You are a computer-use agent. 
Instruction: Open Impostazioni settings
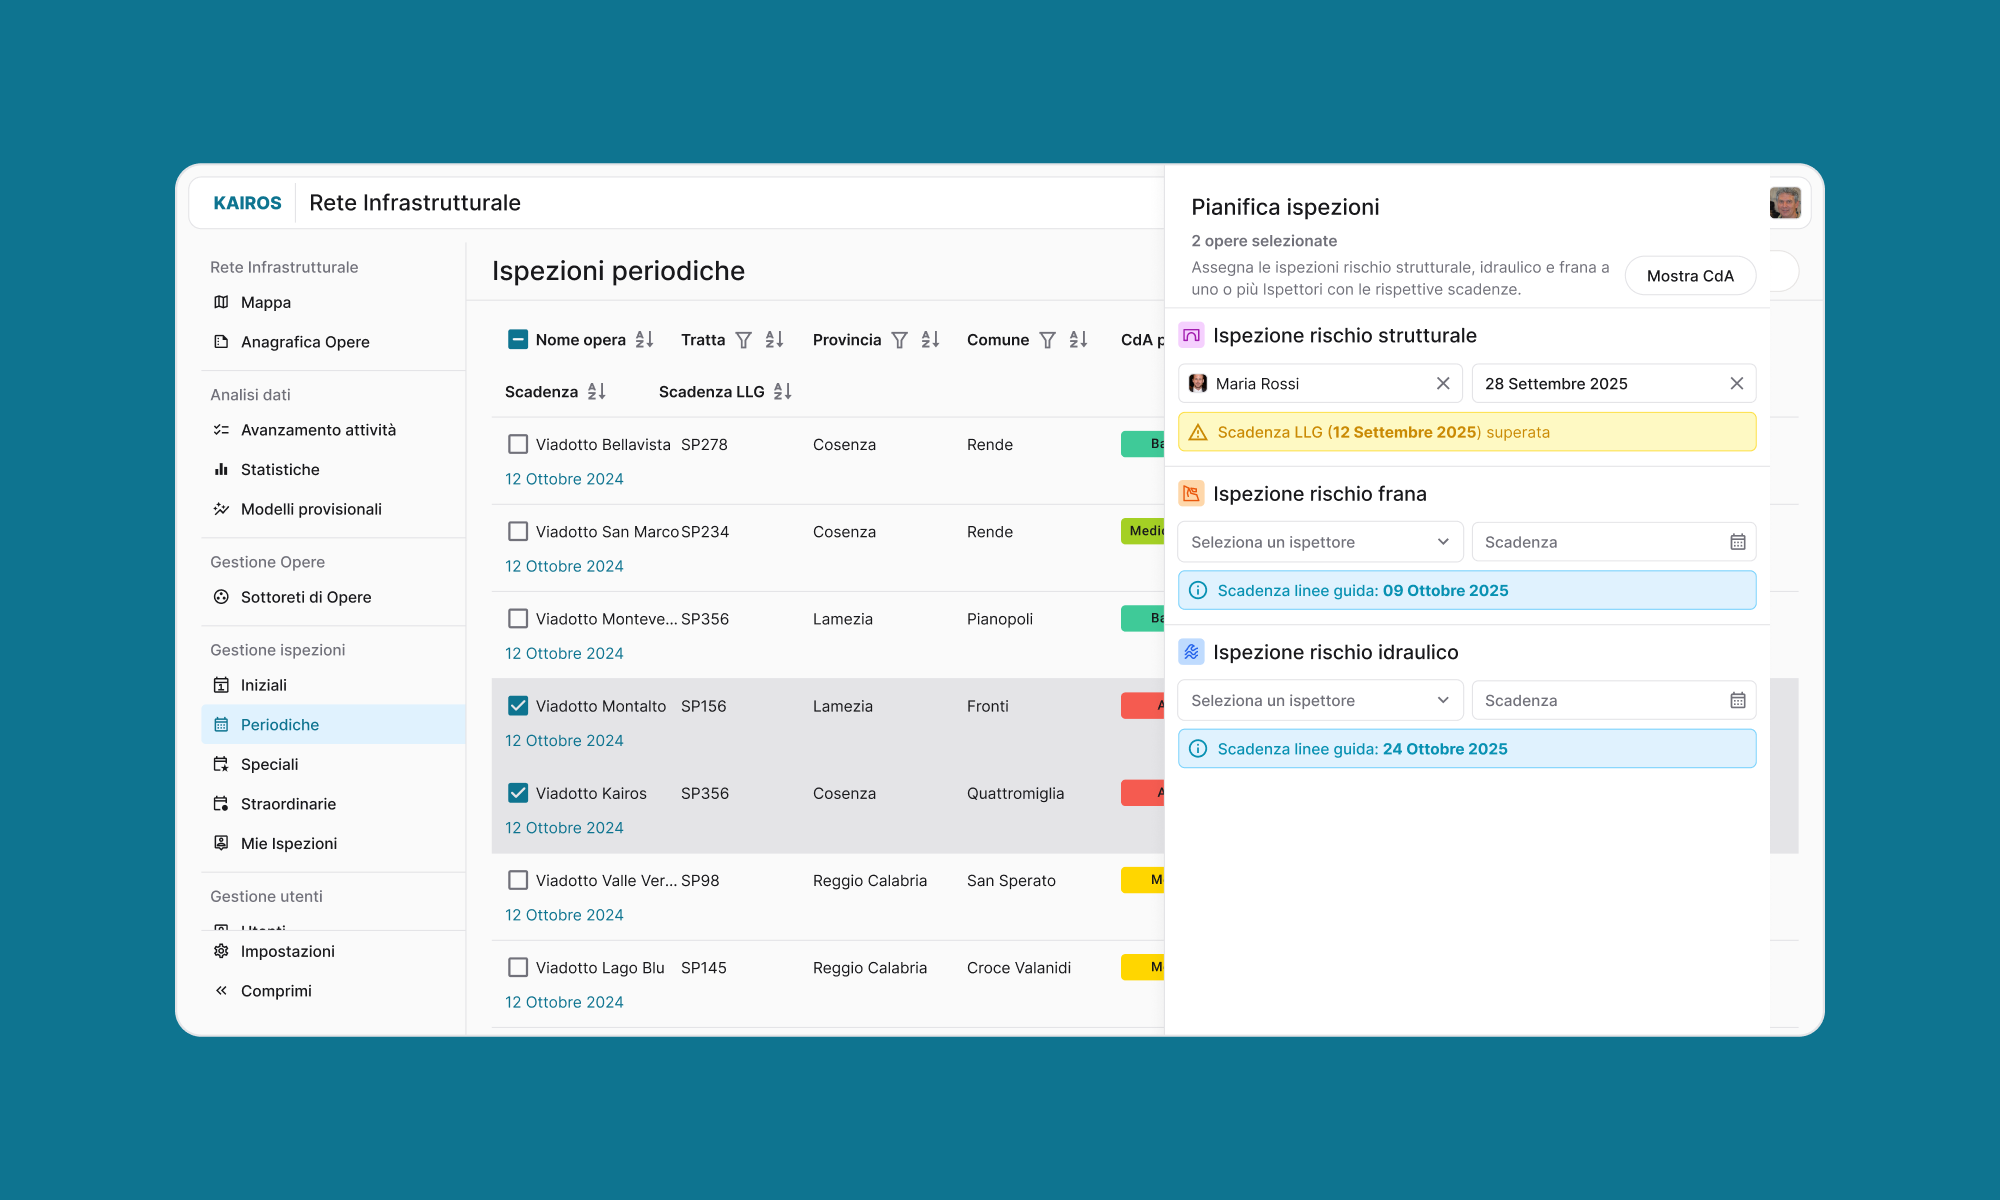pos(287,951)
